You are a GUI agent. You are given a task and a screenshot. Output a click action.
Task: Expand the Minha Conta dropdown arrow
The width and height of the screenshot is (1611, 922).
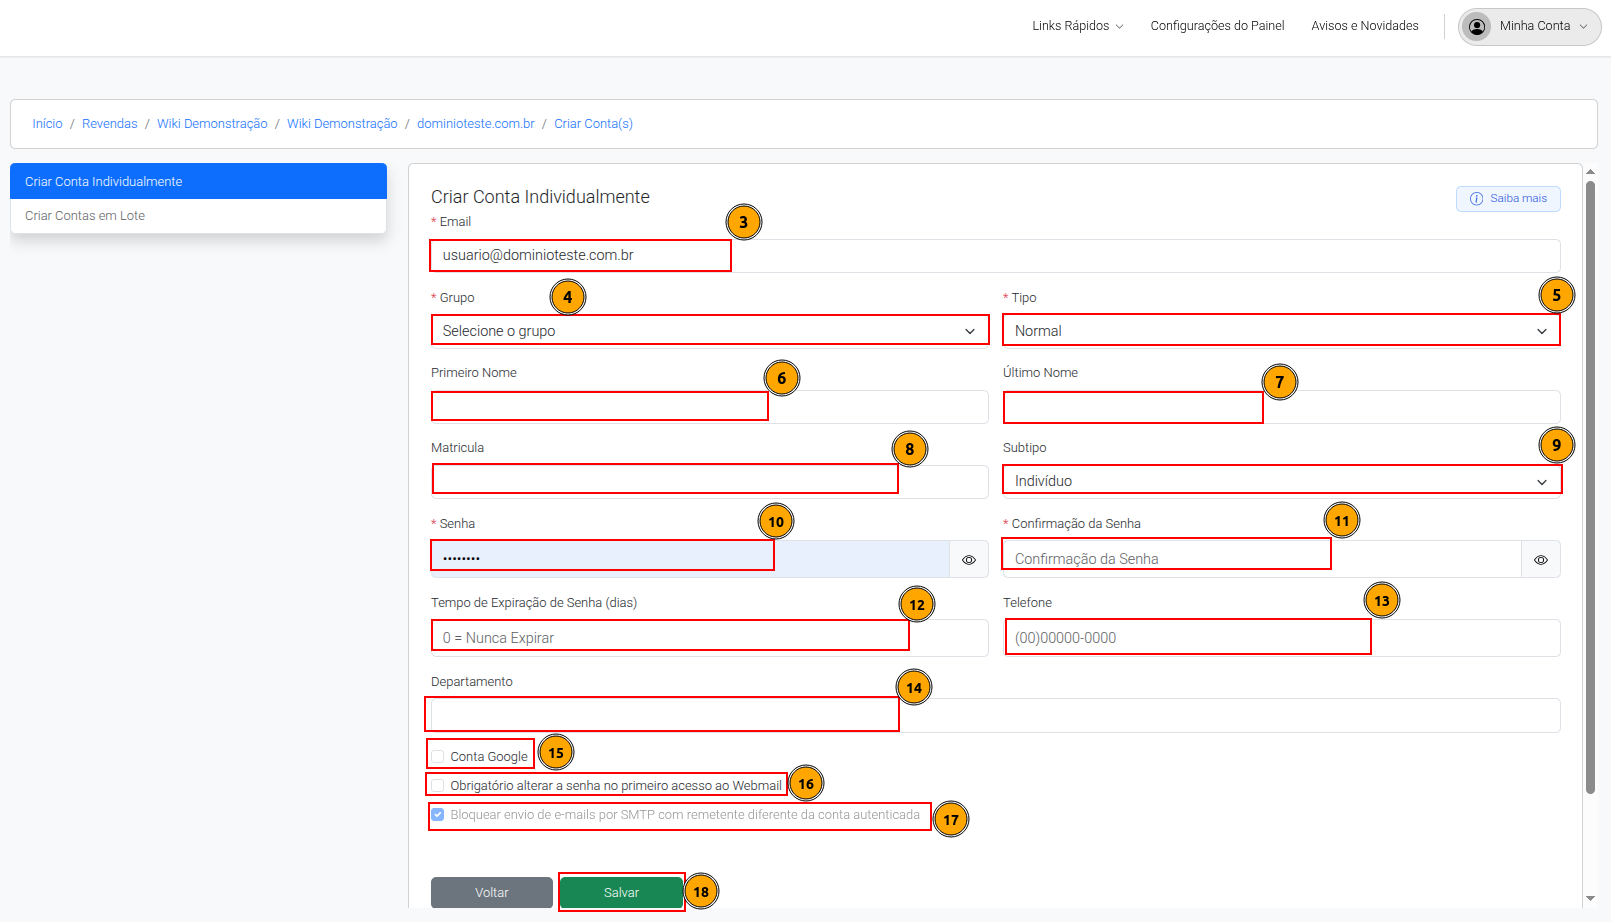pos(1583,27)
